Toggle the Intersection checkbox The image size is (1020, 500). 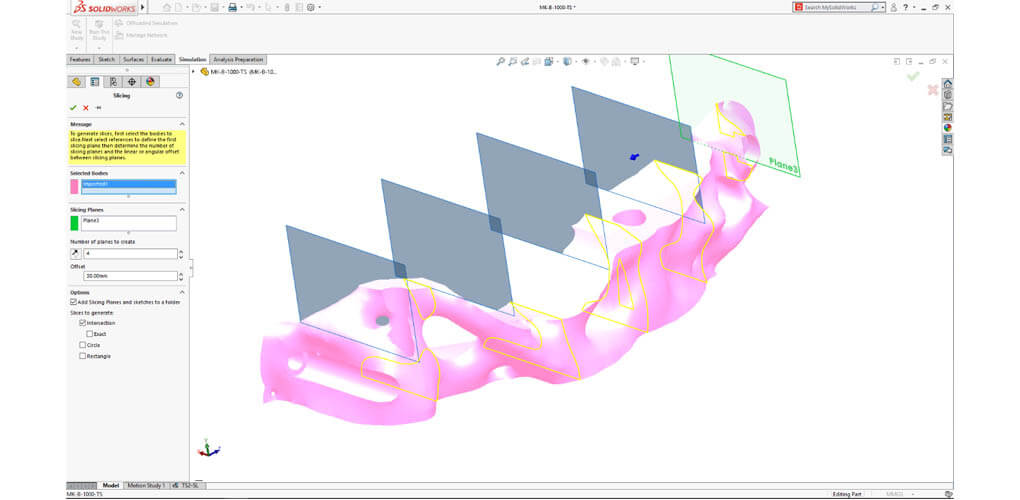point(82,323)
